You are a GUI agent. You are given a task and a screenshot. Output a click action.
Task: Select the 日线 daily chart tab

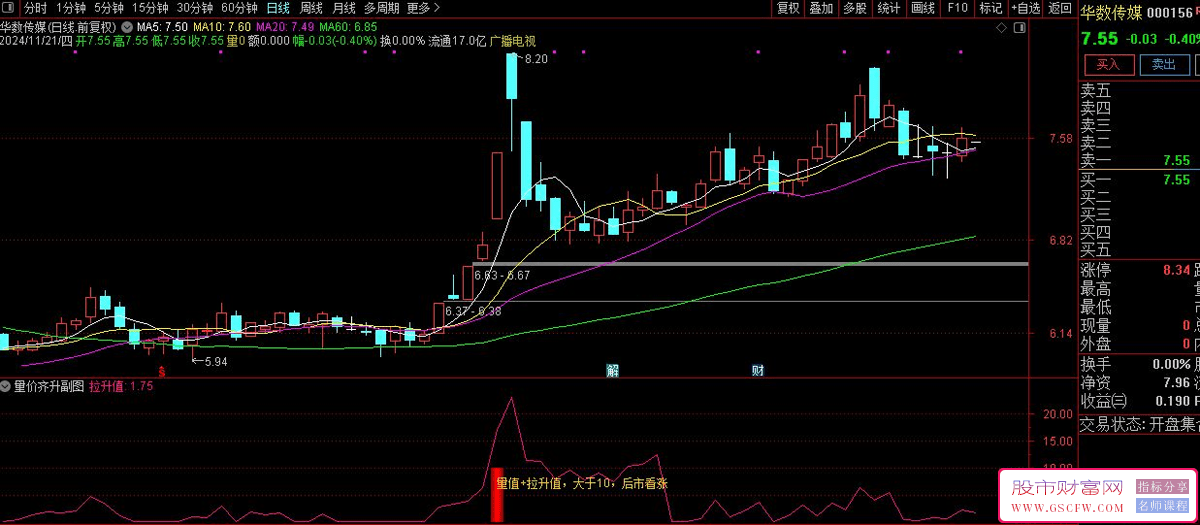point(278,8)
